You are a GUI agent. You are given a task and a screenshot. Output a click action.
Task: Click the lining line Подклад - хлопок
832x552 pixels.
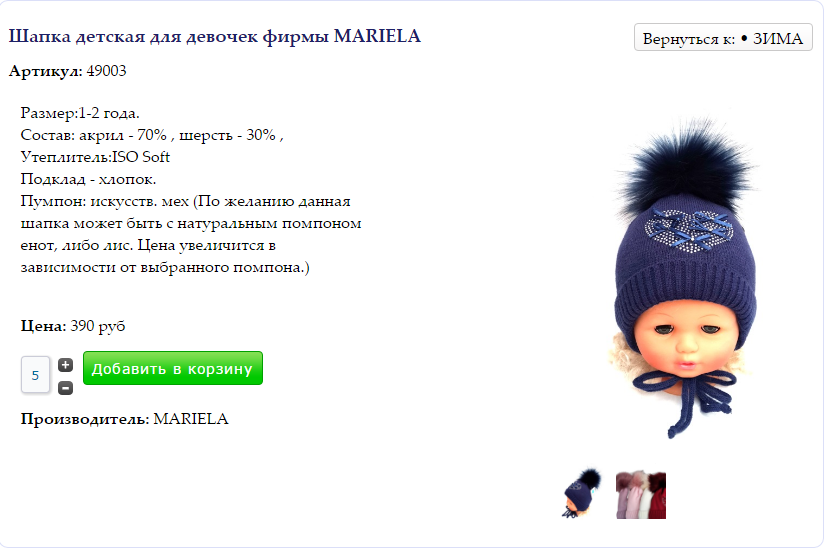[x=88, y=179]
